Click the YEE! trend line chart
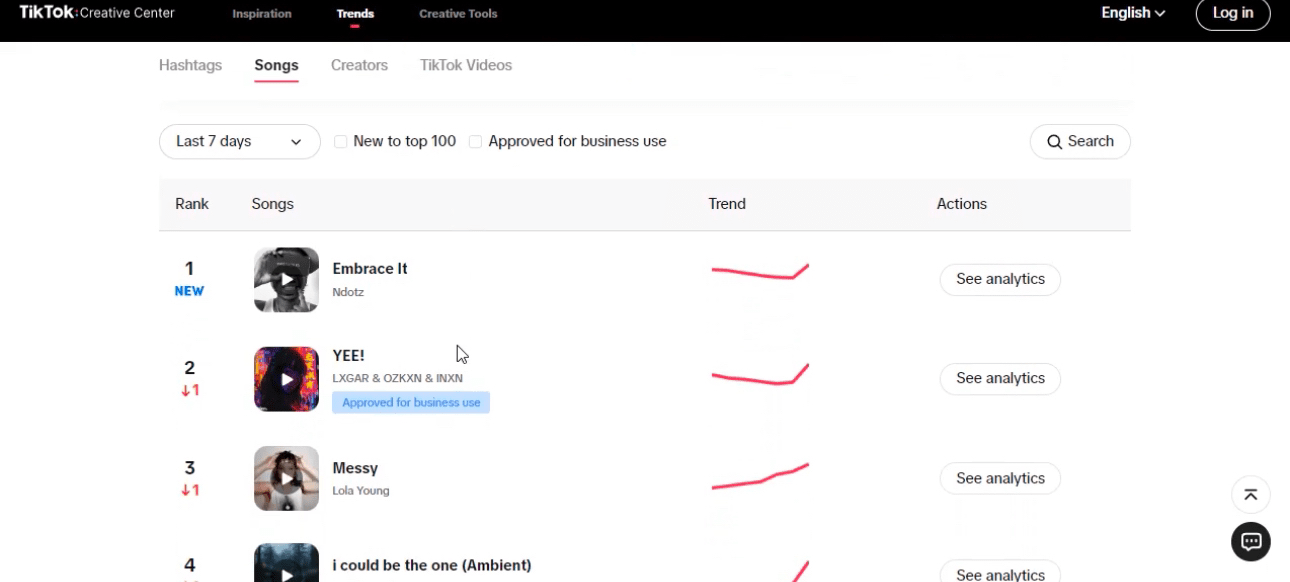 tap(760, 375)
